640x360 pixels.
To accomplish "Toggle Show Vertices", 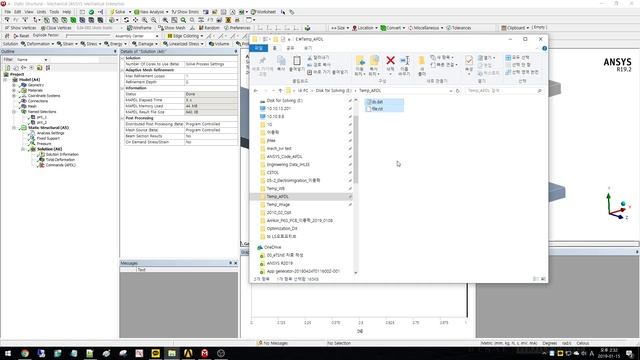I will tap(20, 28).
